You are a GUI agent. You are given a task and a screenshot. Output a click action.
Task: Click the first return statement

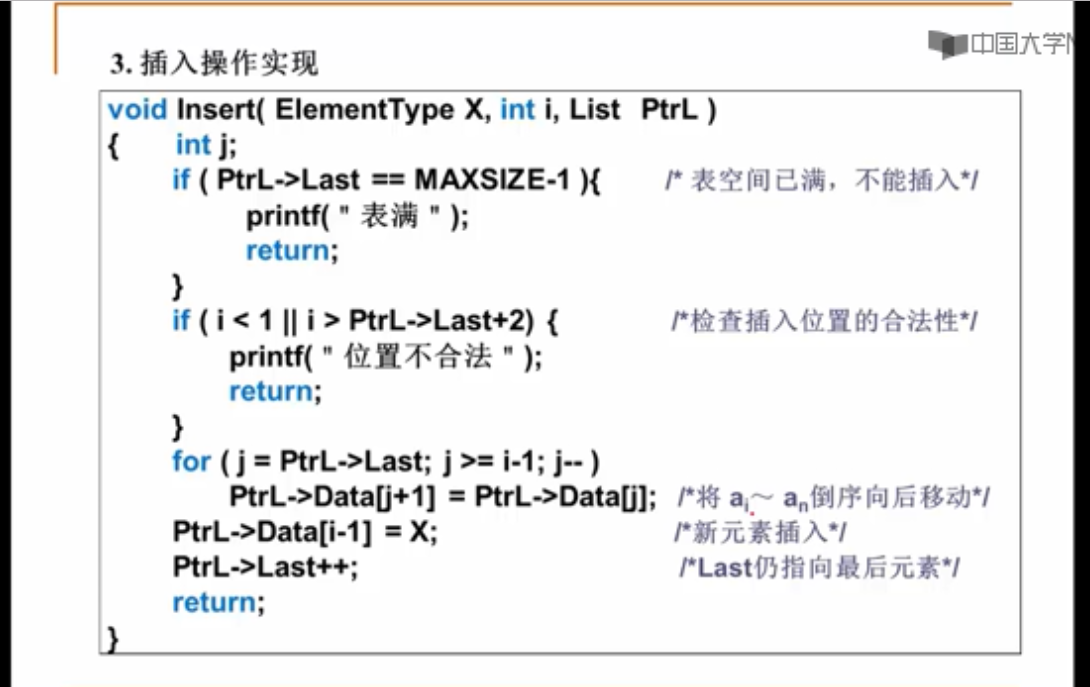(x=292, y=250)
